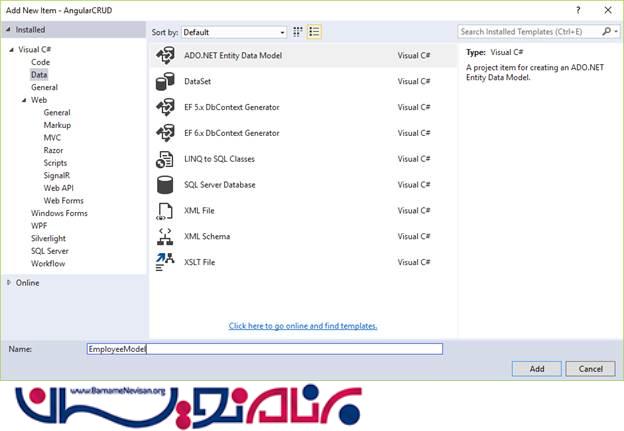
Task: Click the EF 5.x DbContext Generator icon
Action: tap(165, 107)
